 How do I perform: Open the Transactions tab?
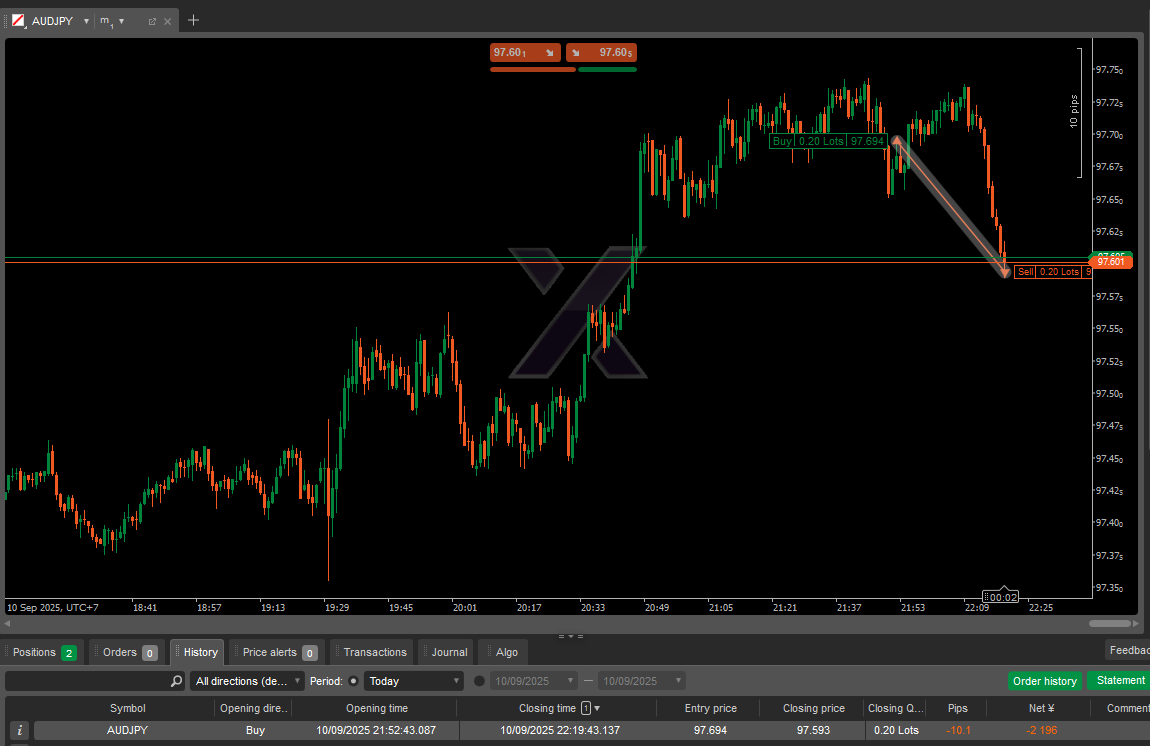pos(375,652)
